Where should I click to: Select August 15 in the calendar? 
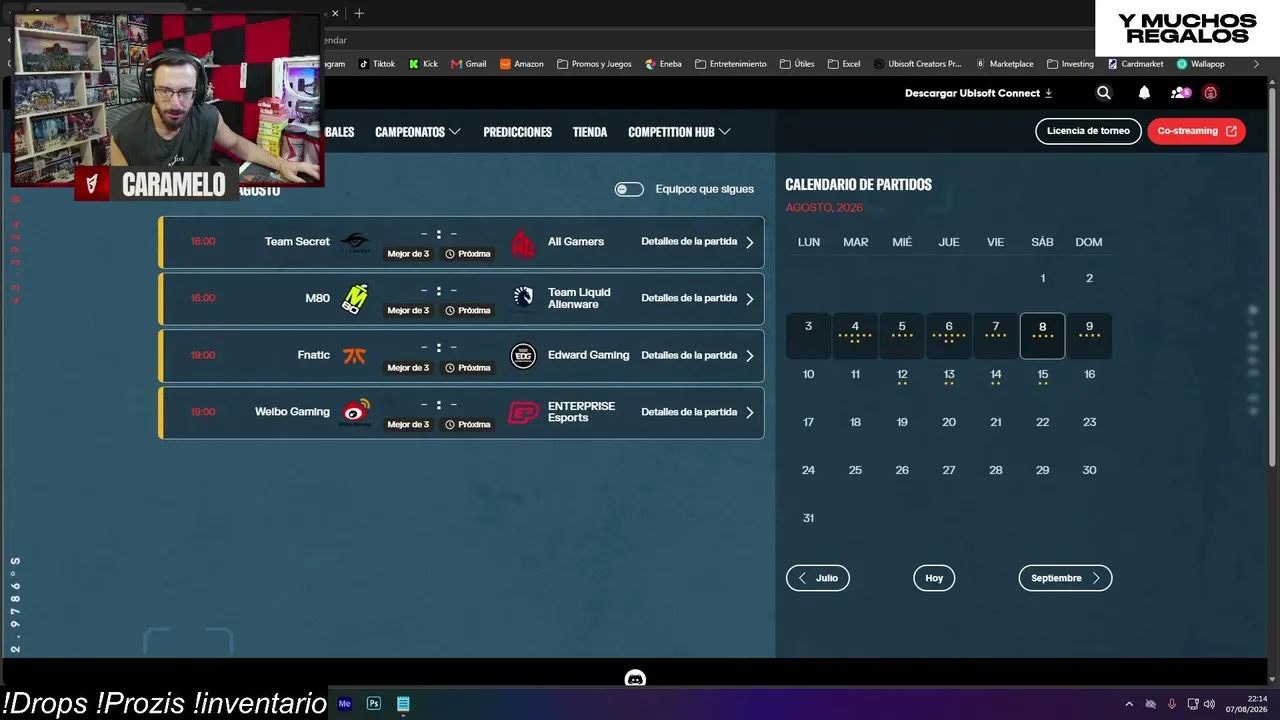(x=1042, y=376)
